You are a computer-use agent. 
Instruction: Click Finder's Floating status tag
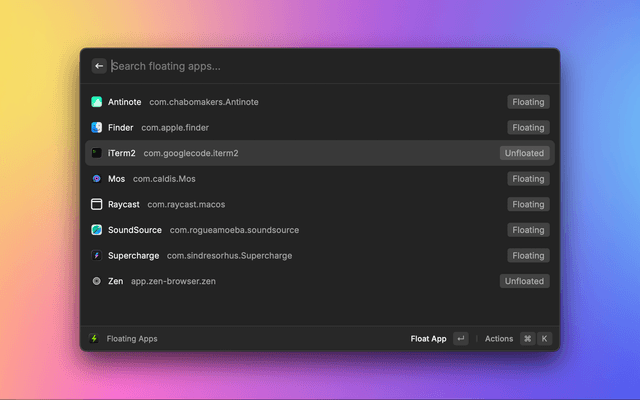[528, 127]
